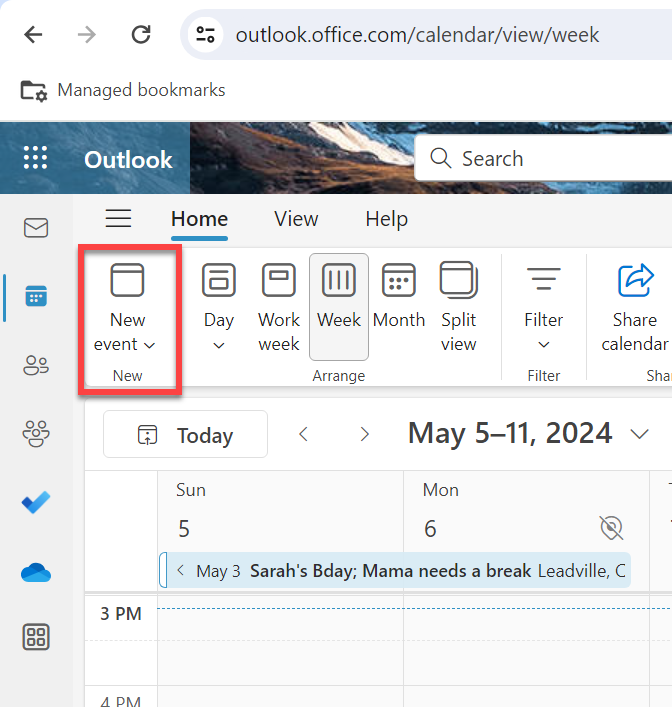The height and width of the screenshot is (707, 672).
Task: Open People contacts from the sidebar
Action: pyautogui.click(x=36, y=365)
